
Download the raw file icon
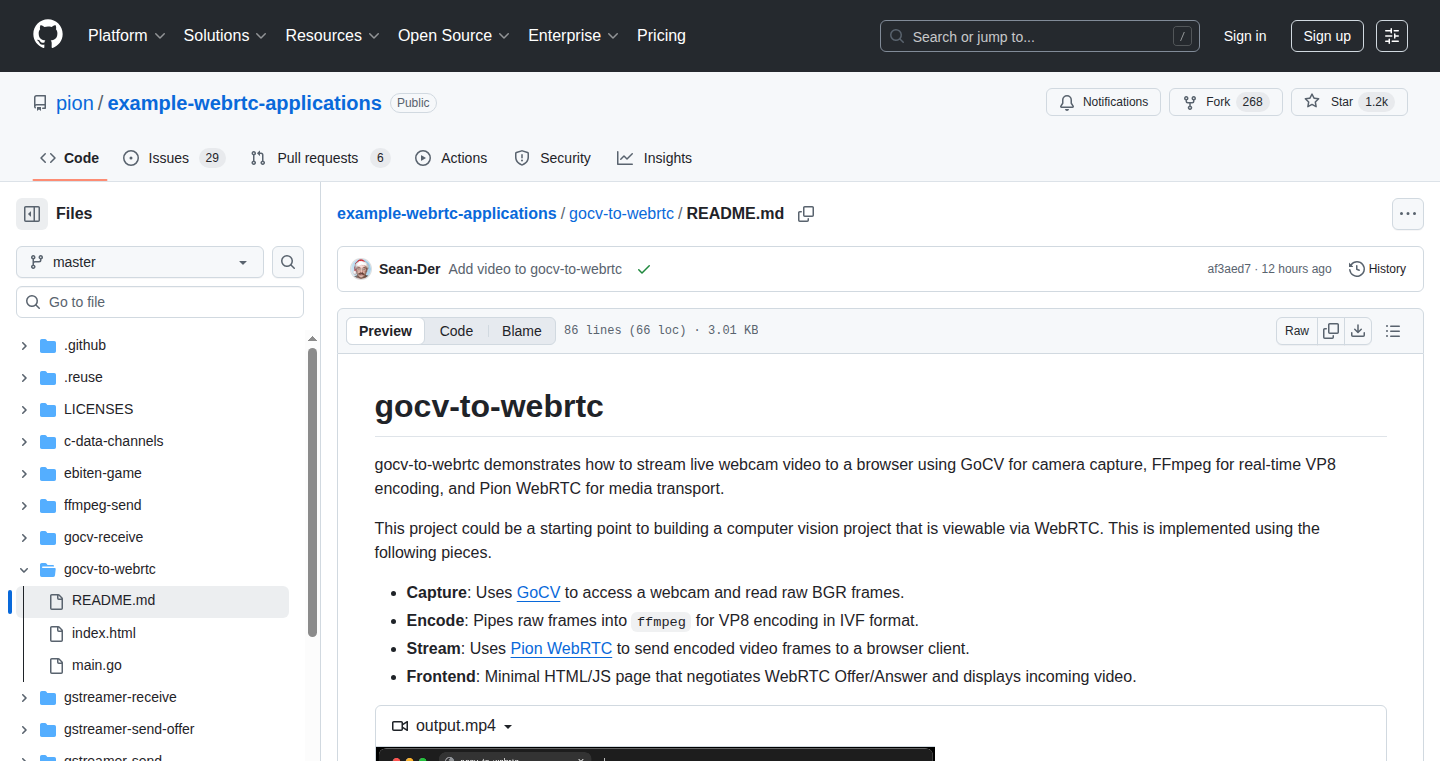tap(1358, 331)
